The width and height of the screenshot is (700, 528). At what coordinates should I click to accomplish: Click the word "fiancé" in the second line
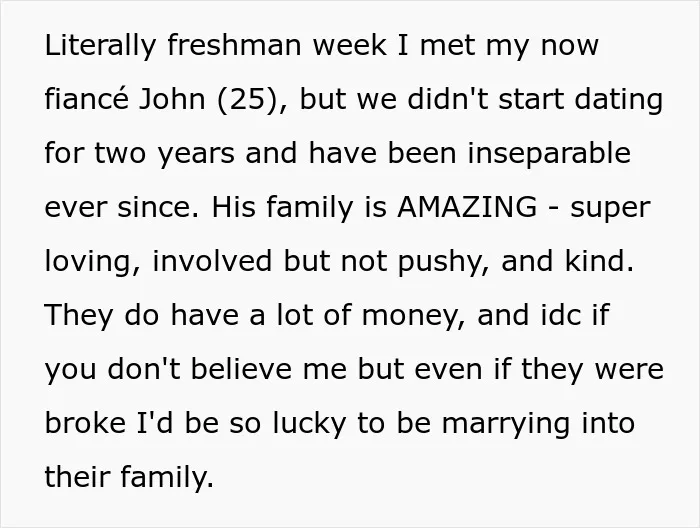pos(87,99)
